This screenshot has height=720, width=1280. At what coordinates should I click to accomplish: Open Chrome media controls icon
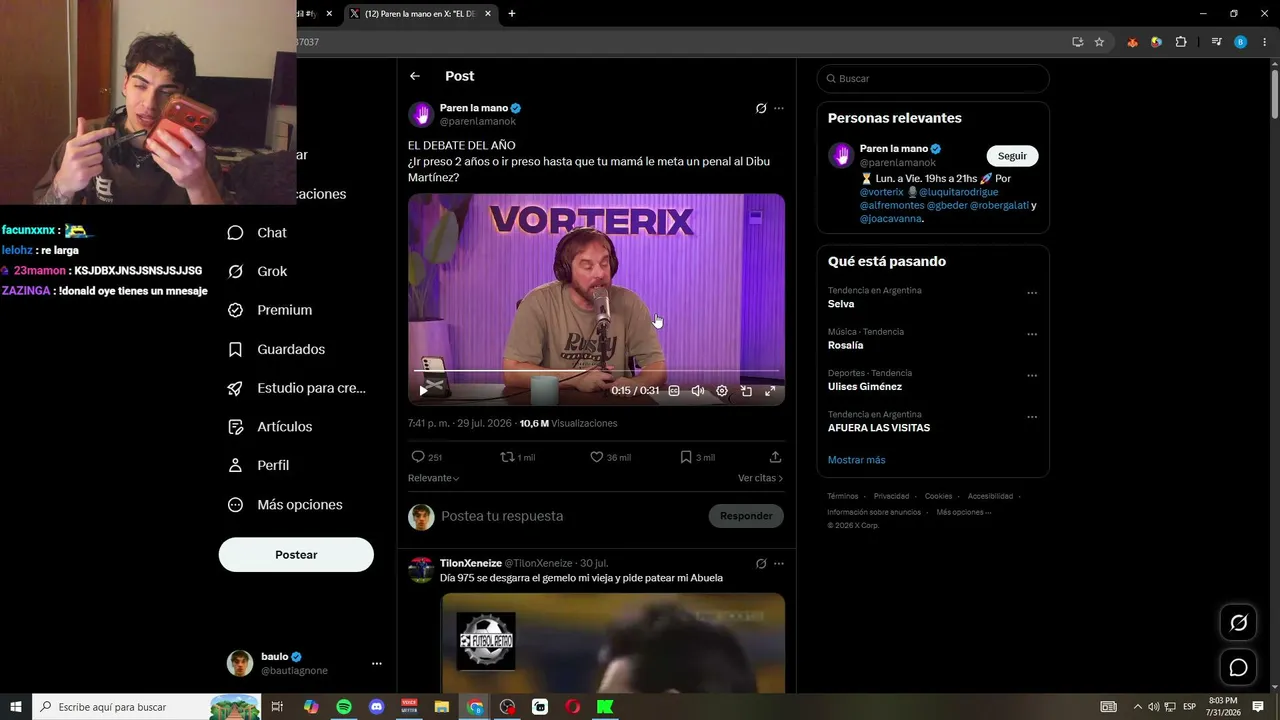tap(1217, 42)
